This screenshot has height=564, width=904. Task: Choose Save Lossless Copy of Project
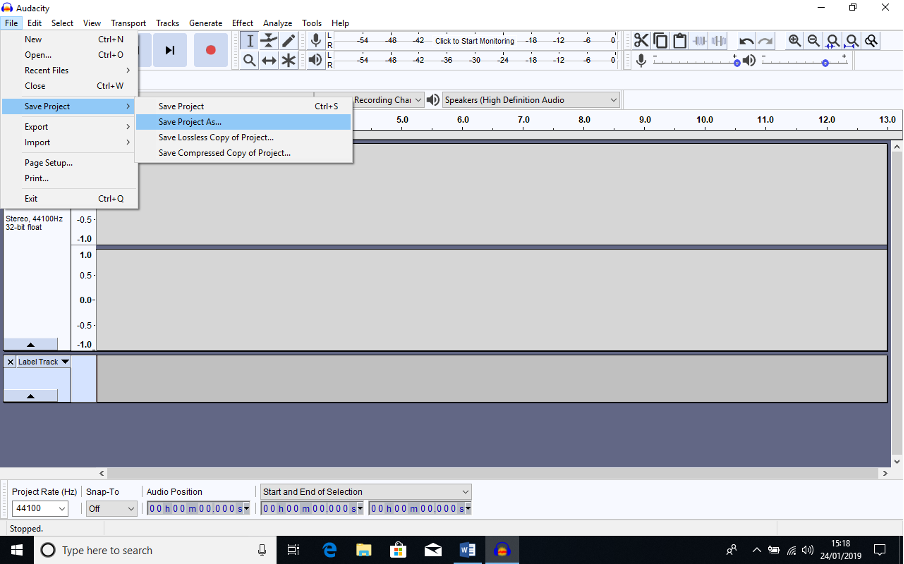243,137
